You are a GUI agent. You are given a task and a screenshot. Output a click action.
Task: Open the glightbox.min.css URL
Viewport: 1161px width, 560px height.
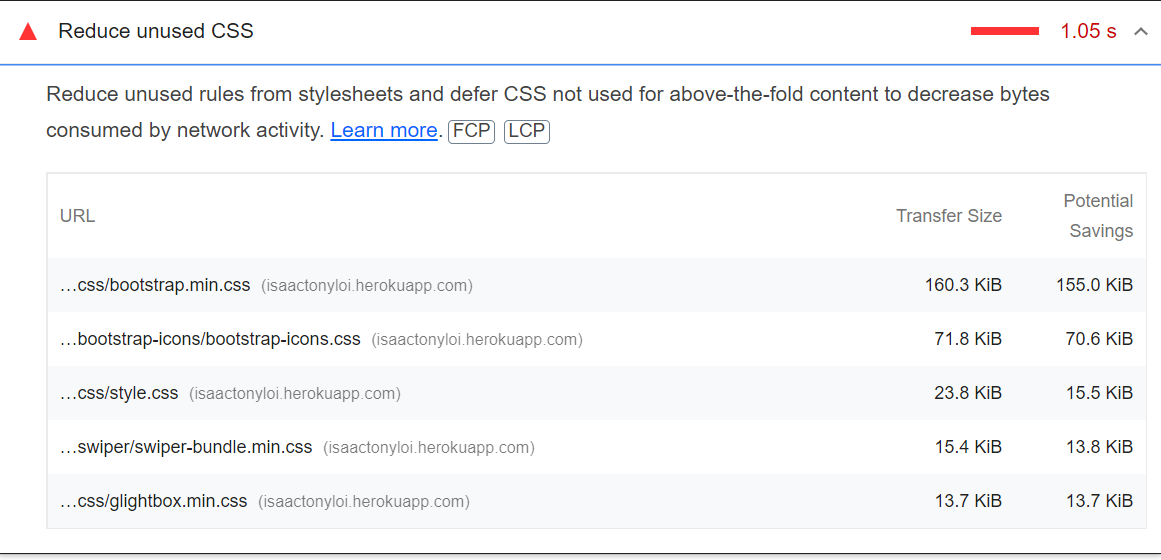pyautogui.click(x=153, y=501)
